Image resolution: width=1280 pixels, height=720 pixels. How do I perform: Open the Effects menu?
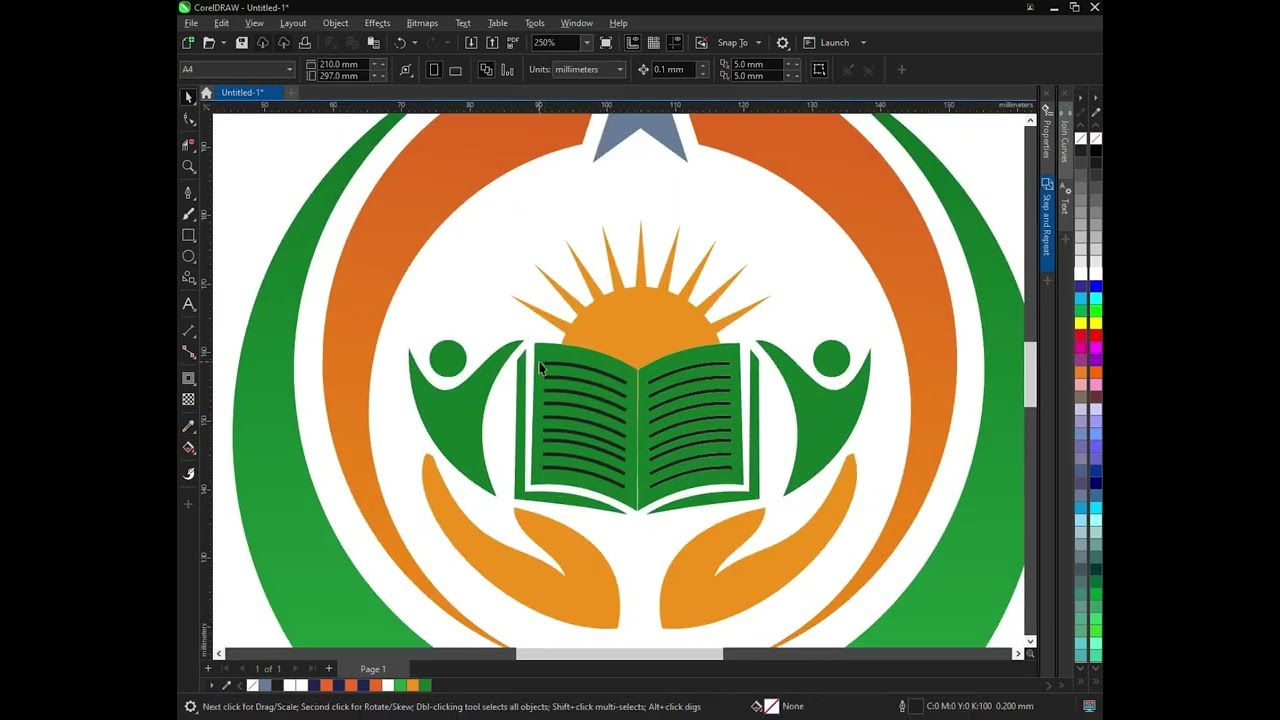(377, 23)
